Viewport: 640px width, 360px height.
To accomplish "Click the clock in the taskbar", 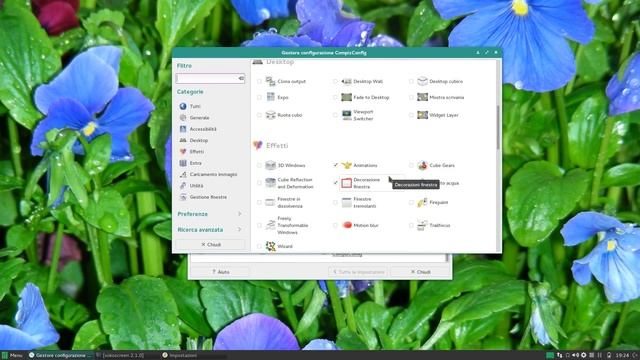I will click(x=622, y=356).
